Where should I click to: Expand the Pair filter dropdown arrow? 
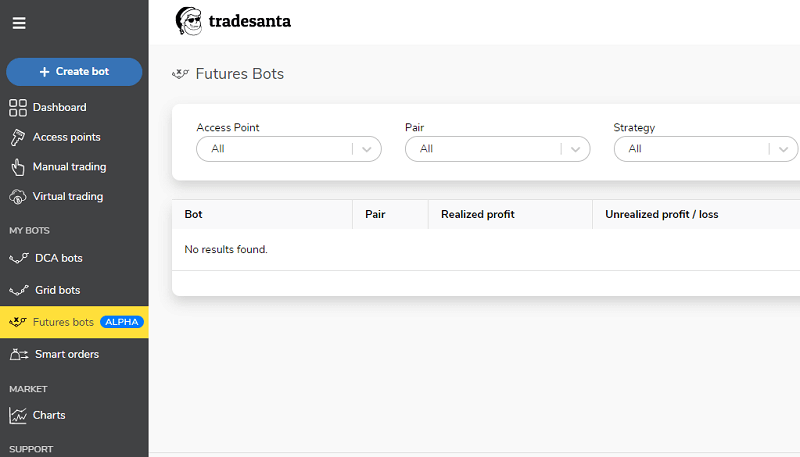(575, 149)
